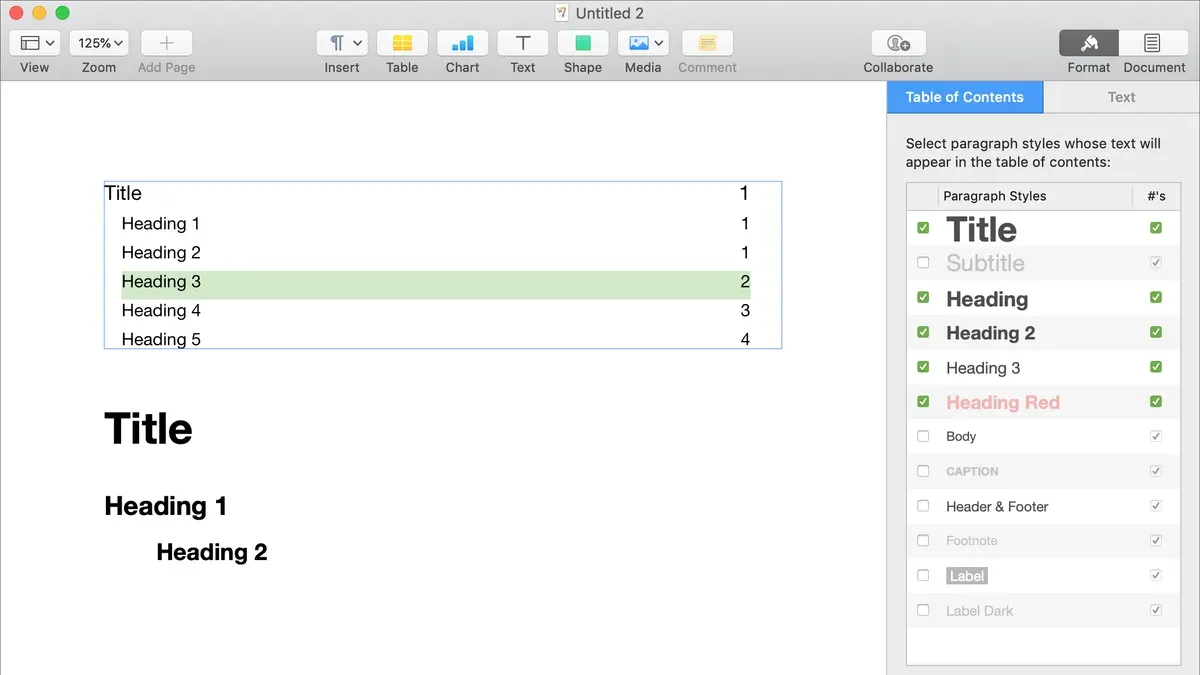
Task: Click the Add Page plus button
Action: 166,43
